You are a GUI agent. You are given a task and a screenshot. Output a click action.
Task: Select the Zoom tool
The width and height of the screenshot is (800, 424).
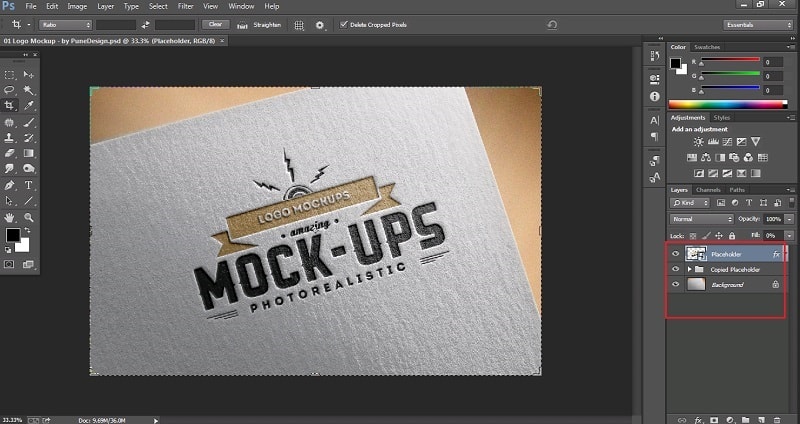click(28, 217)
